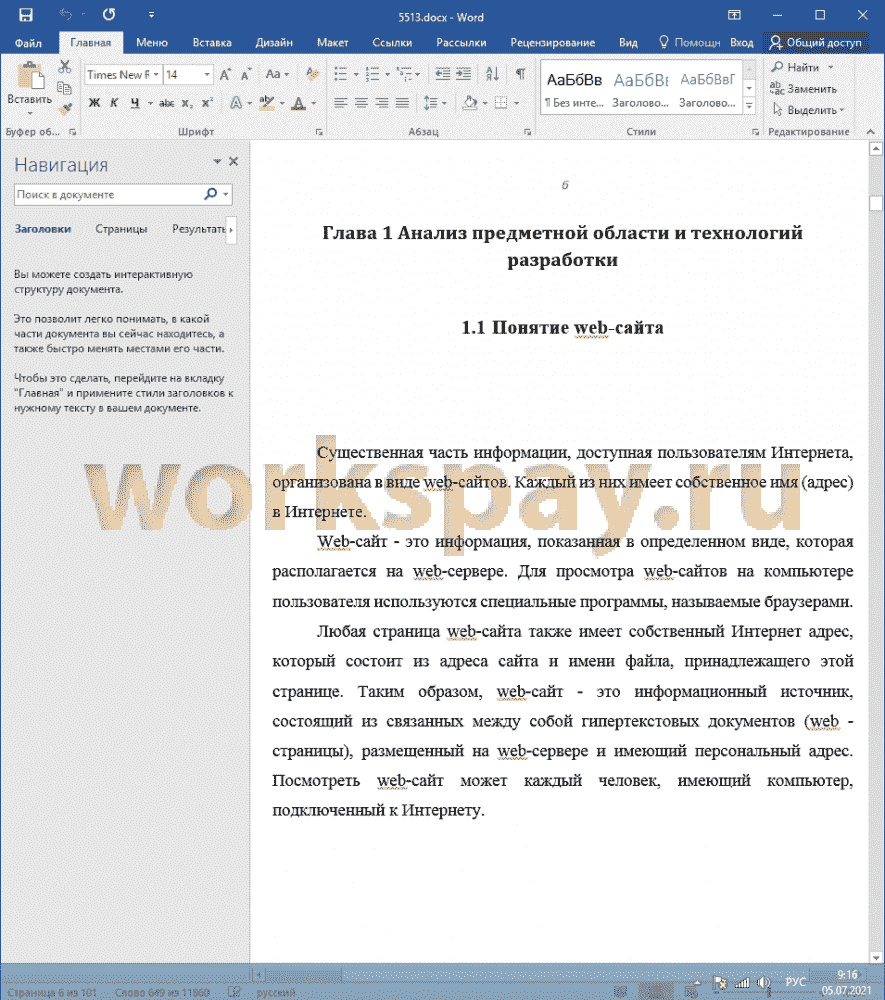The image size is (885, 1000).
Task: Redo or repeat the last action
Action: tap(109, 14)
